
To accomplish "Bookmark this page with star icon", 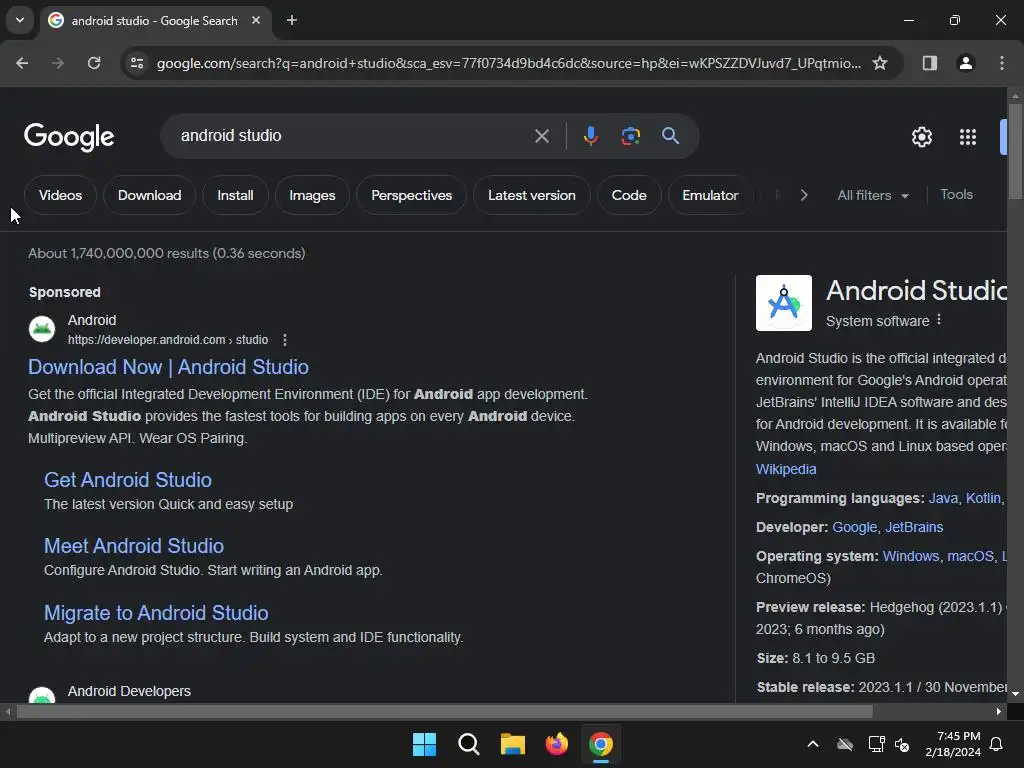I will pos(880,63).
